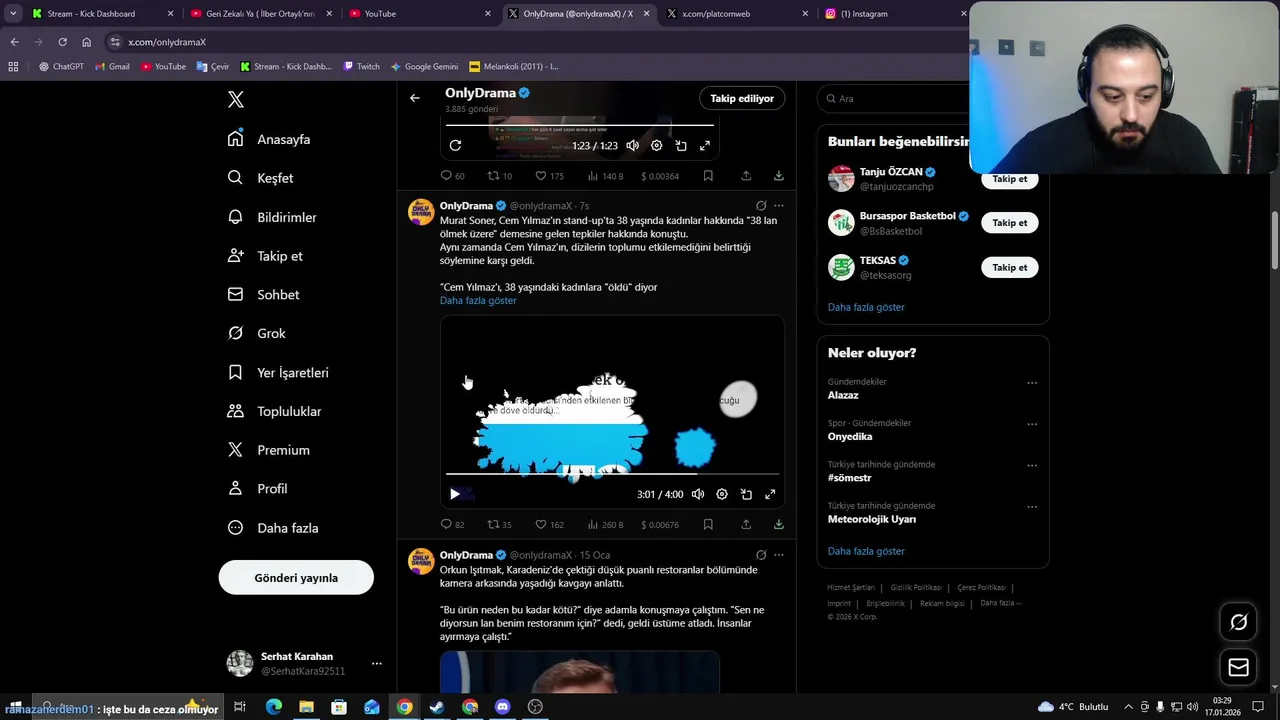
Task: Open options for Alazaz trend
Action: (1032, 383)
